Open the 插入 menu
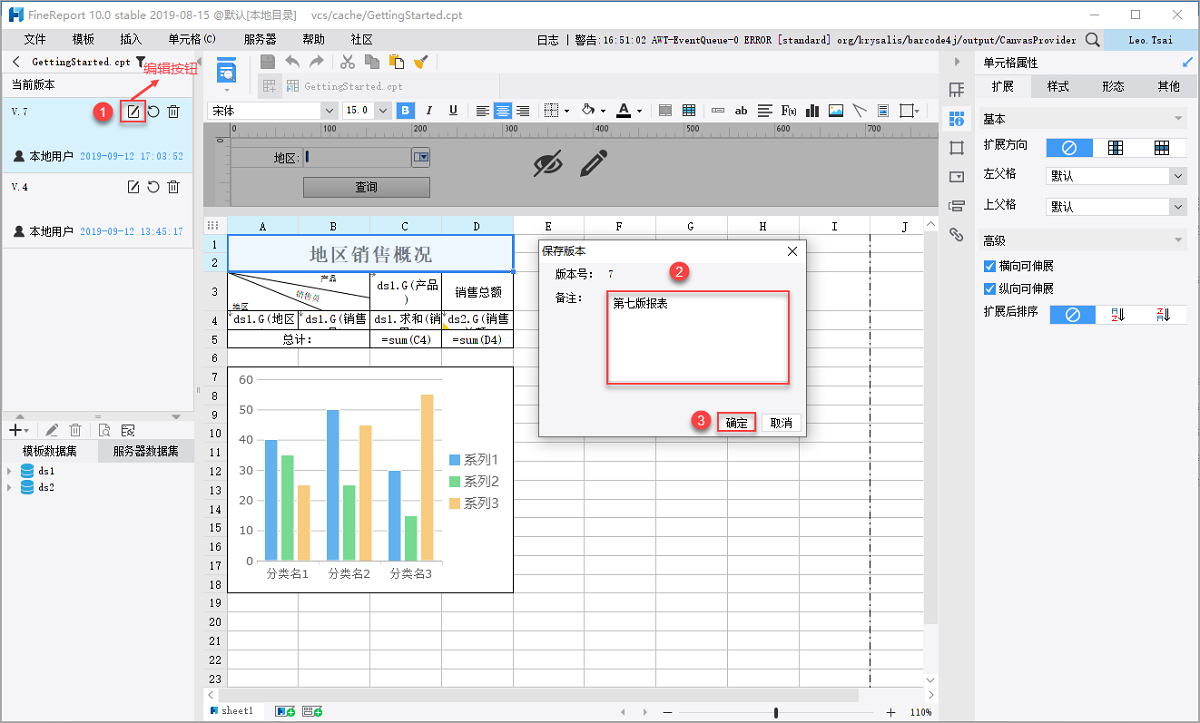 click(x=130, y=40)
